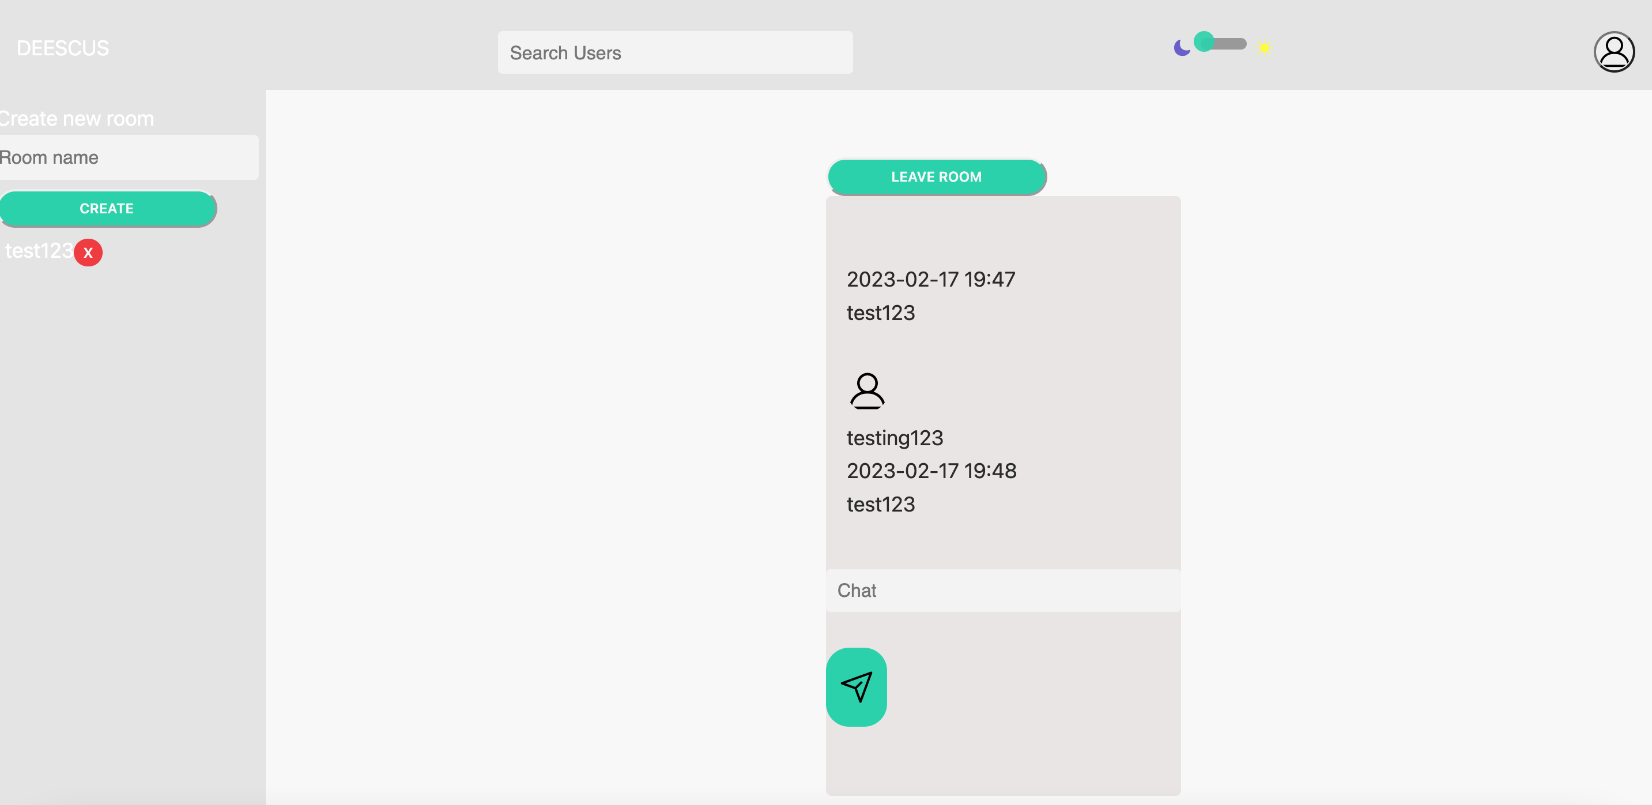Click the Chat message input box

click(1003, 591)
